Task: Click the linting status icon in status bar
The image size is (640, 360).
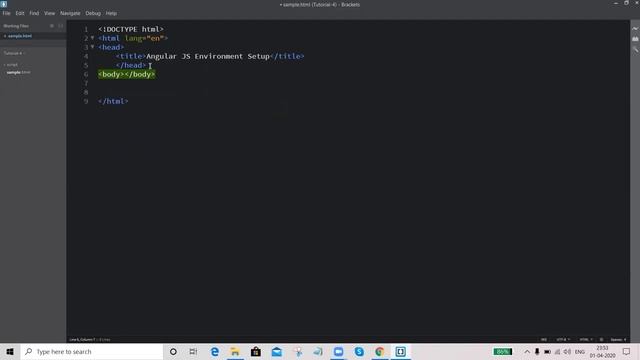Action: click(601, 340)
